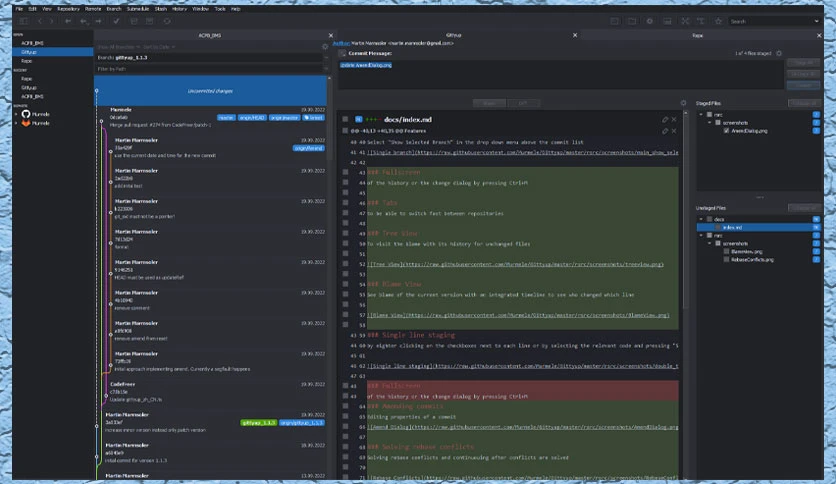Expand the GitHub Murmele account
Screen dimensions: 836x484
coord(16,114)
